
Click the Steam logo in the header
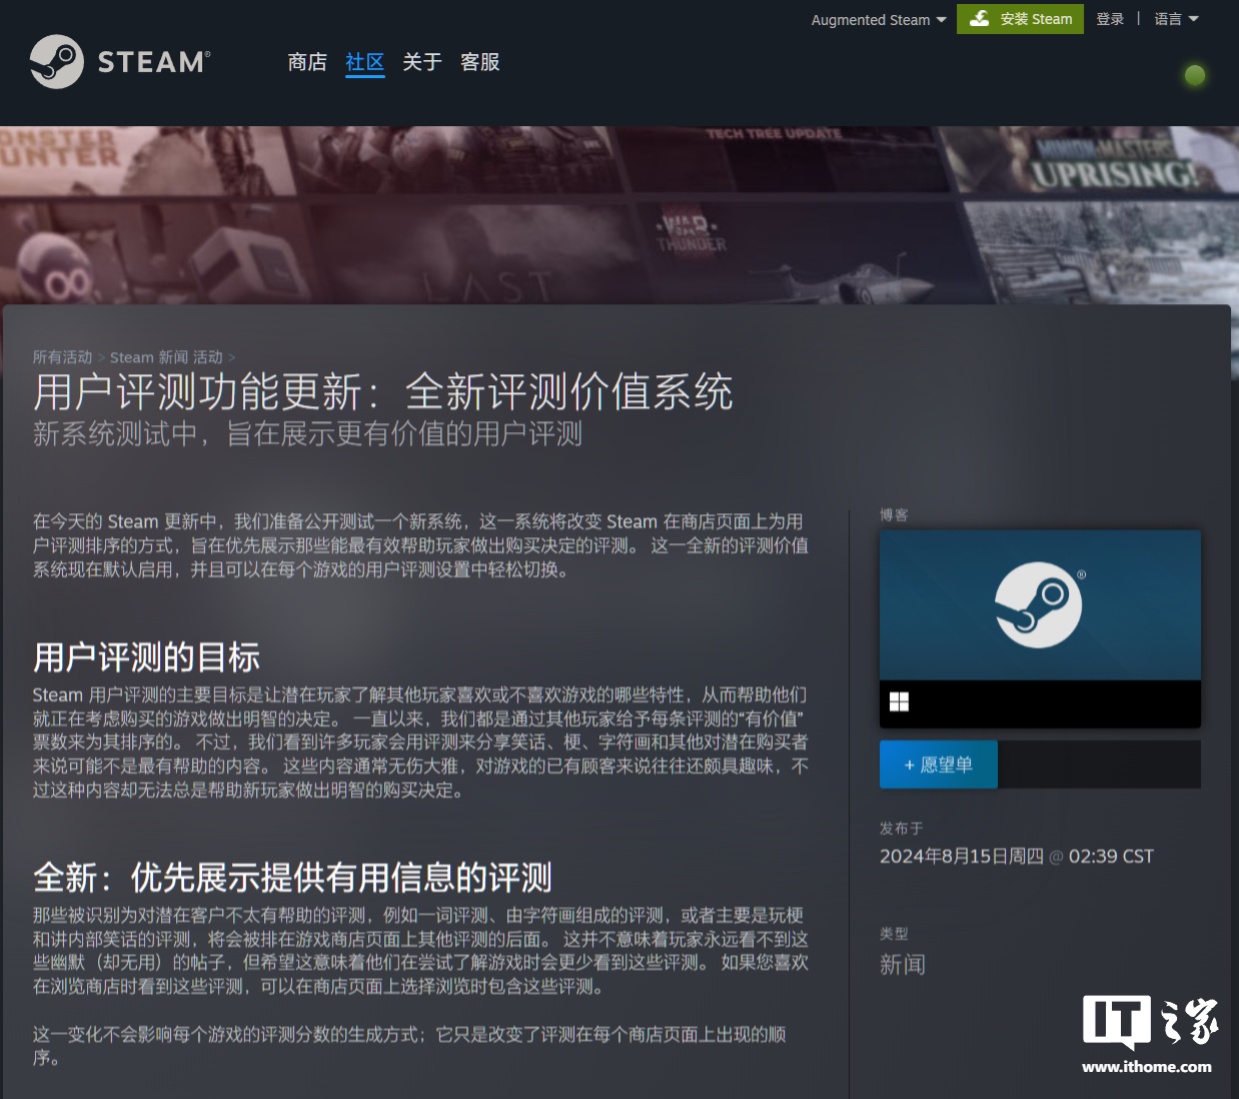120,62
